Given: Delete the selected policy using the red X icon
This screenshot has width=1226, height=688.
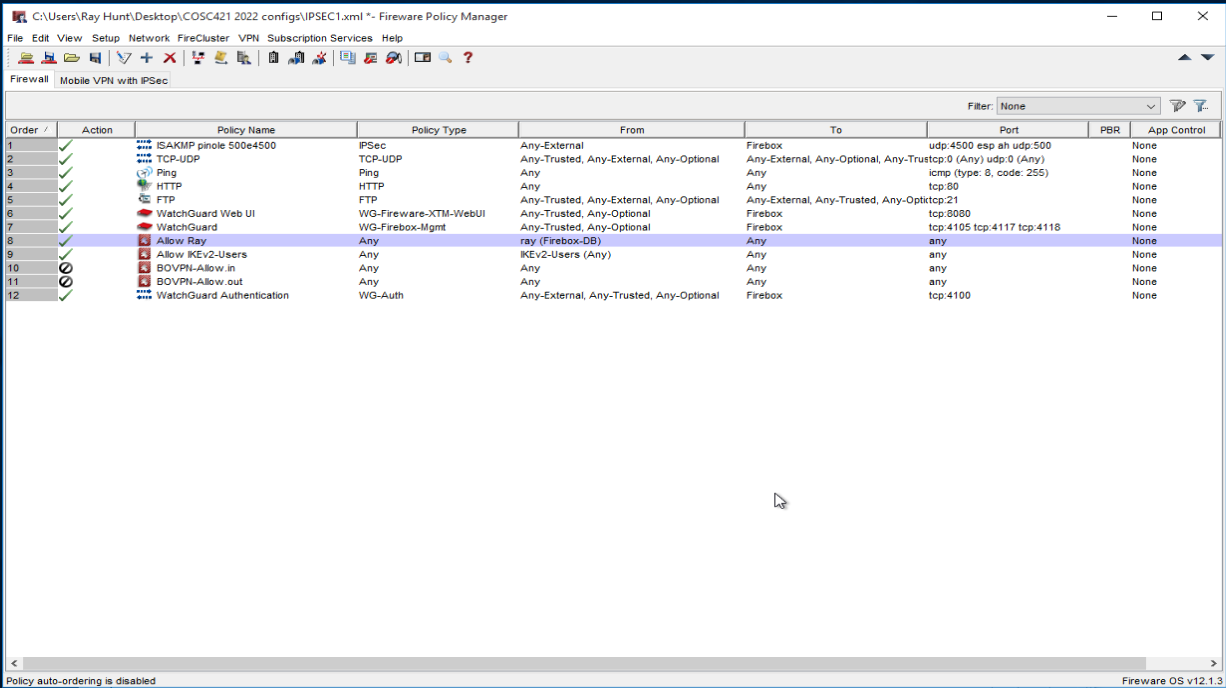Looking at the screenshot, I should [x=169, y=57].
